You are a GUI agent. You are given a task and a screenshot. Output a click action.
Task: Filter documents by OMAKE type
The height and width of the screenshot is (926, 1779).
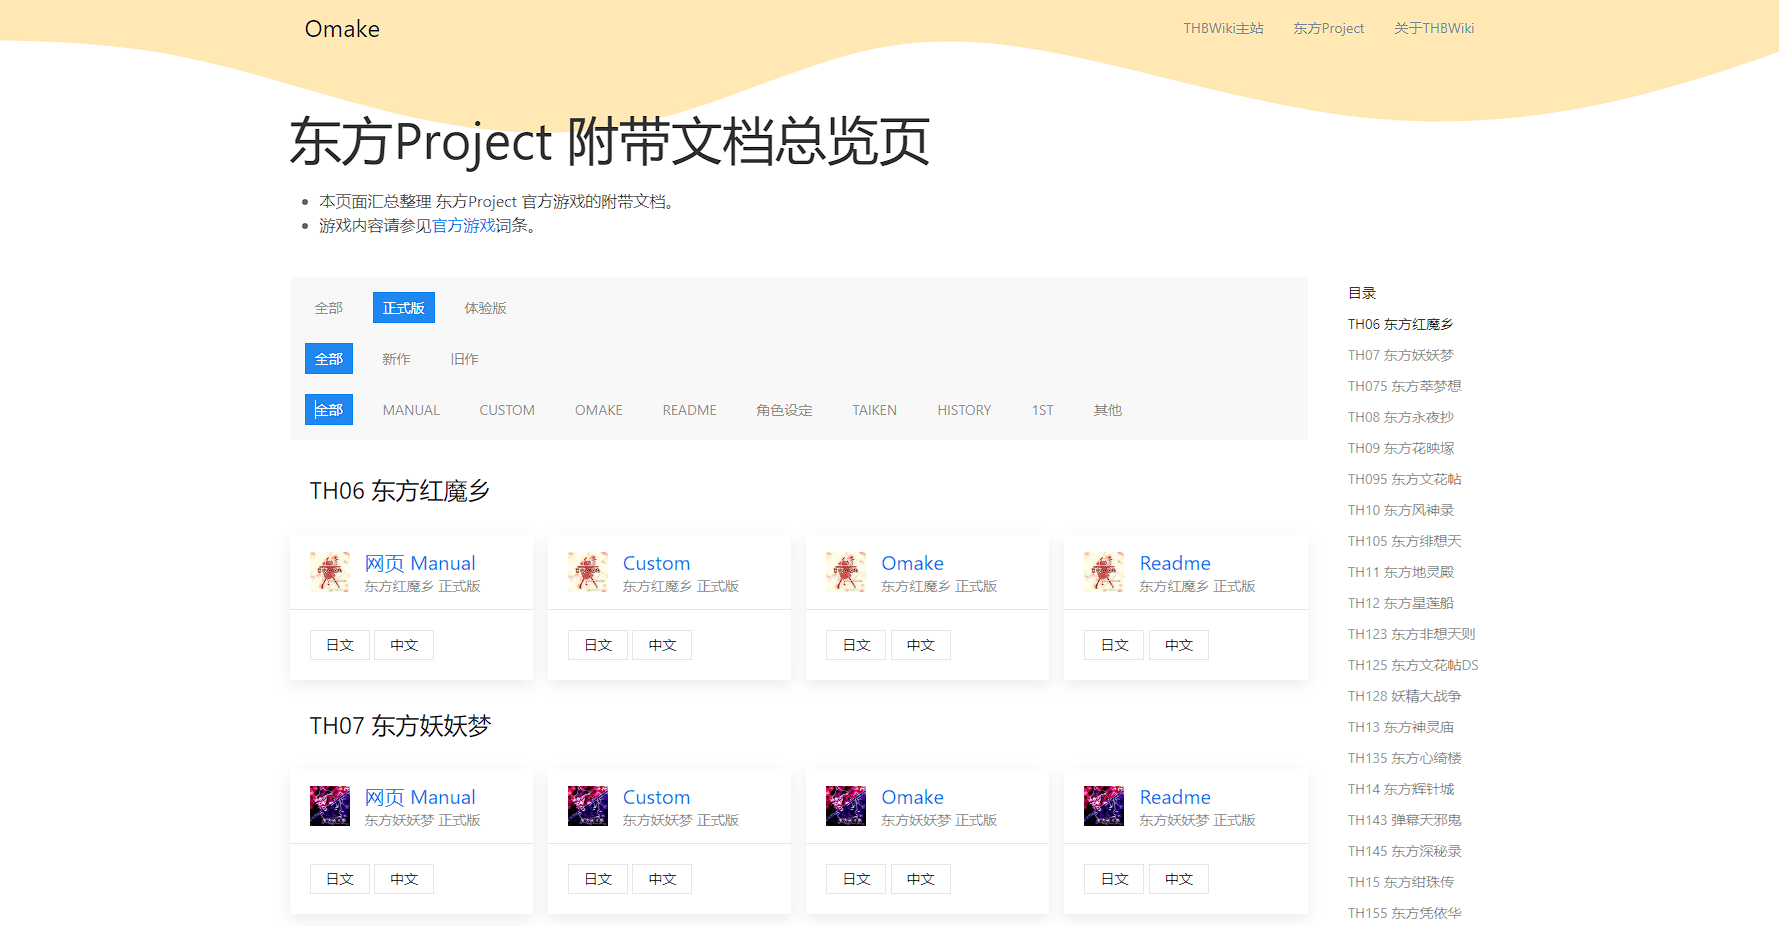point(599,410)
